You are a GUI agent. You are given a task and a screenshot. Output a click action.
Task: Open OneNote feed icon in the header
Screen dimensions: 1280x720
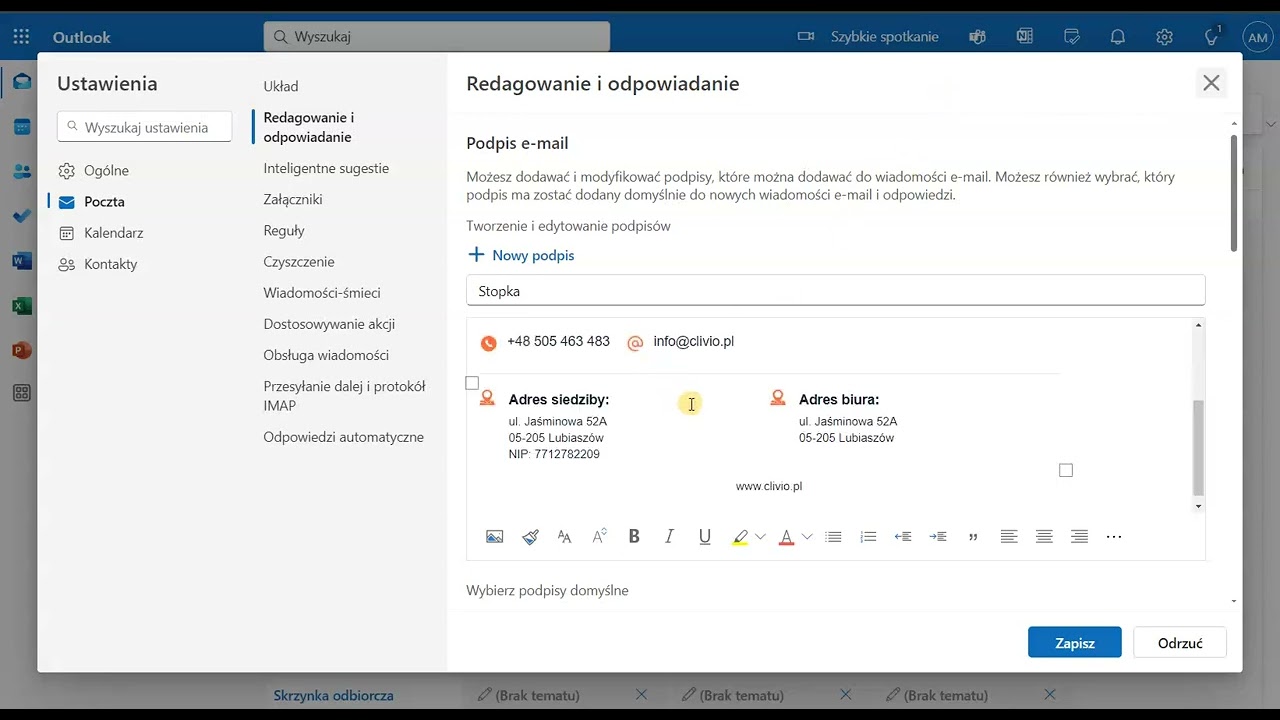pos(1024,37)
